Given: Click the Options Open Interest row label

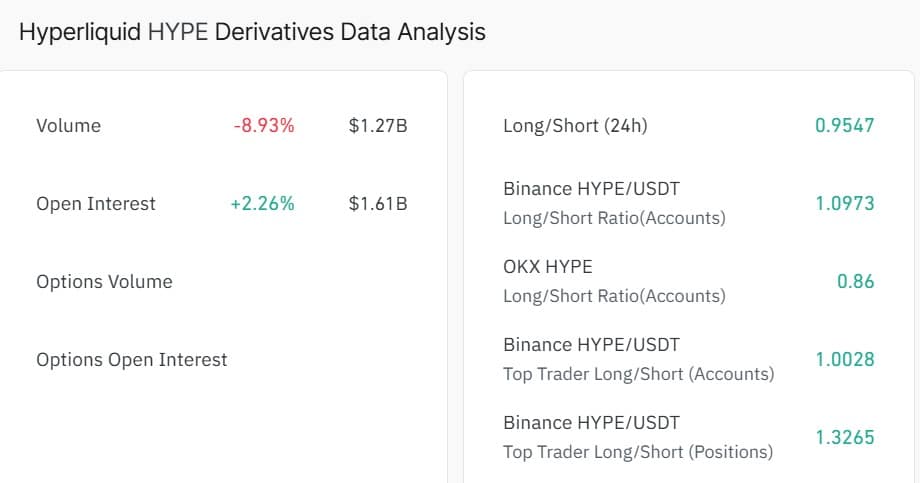Looking at the screenshot, I should click(131, 360).
